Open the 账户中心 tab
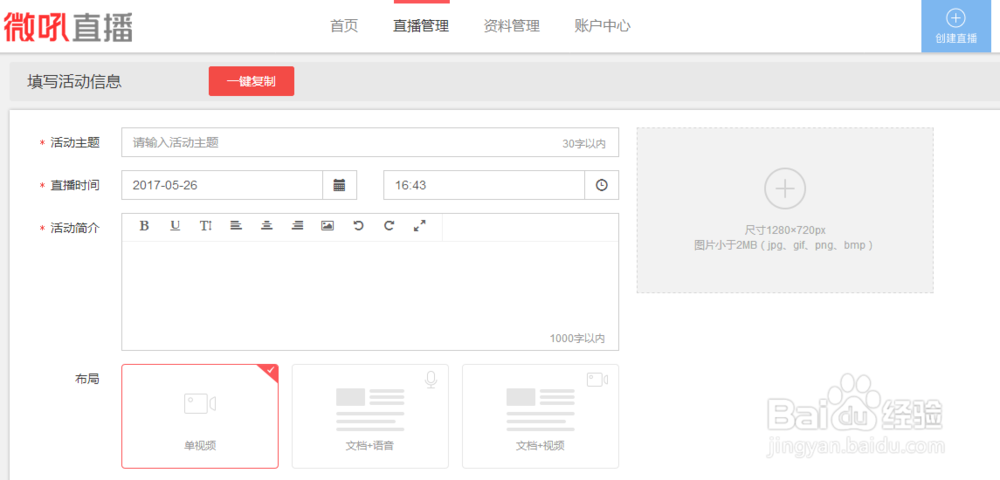 [602, 26]
